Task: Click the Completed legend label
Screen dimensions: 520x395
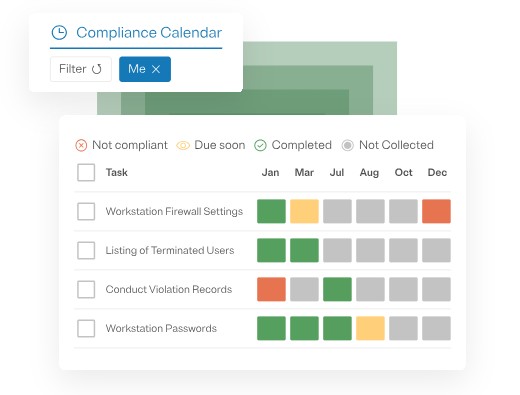Action: [302, 145]
